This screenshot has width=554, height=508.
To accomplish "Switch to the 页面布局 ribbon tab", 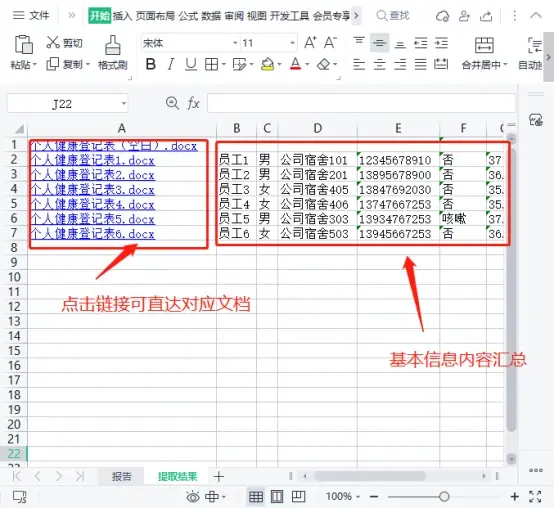I will point(155,16).
